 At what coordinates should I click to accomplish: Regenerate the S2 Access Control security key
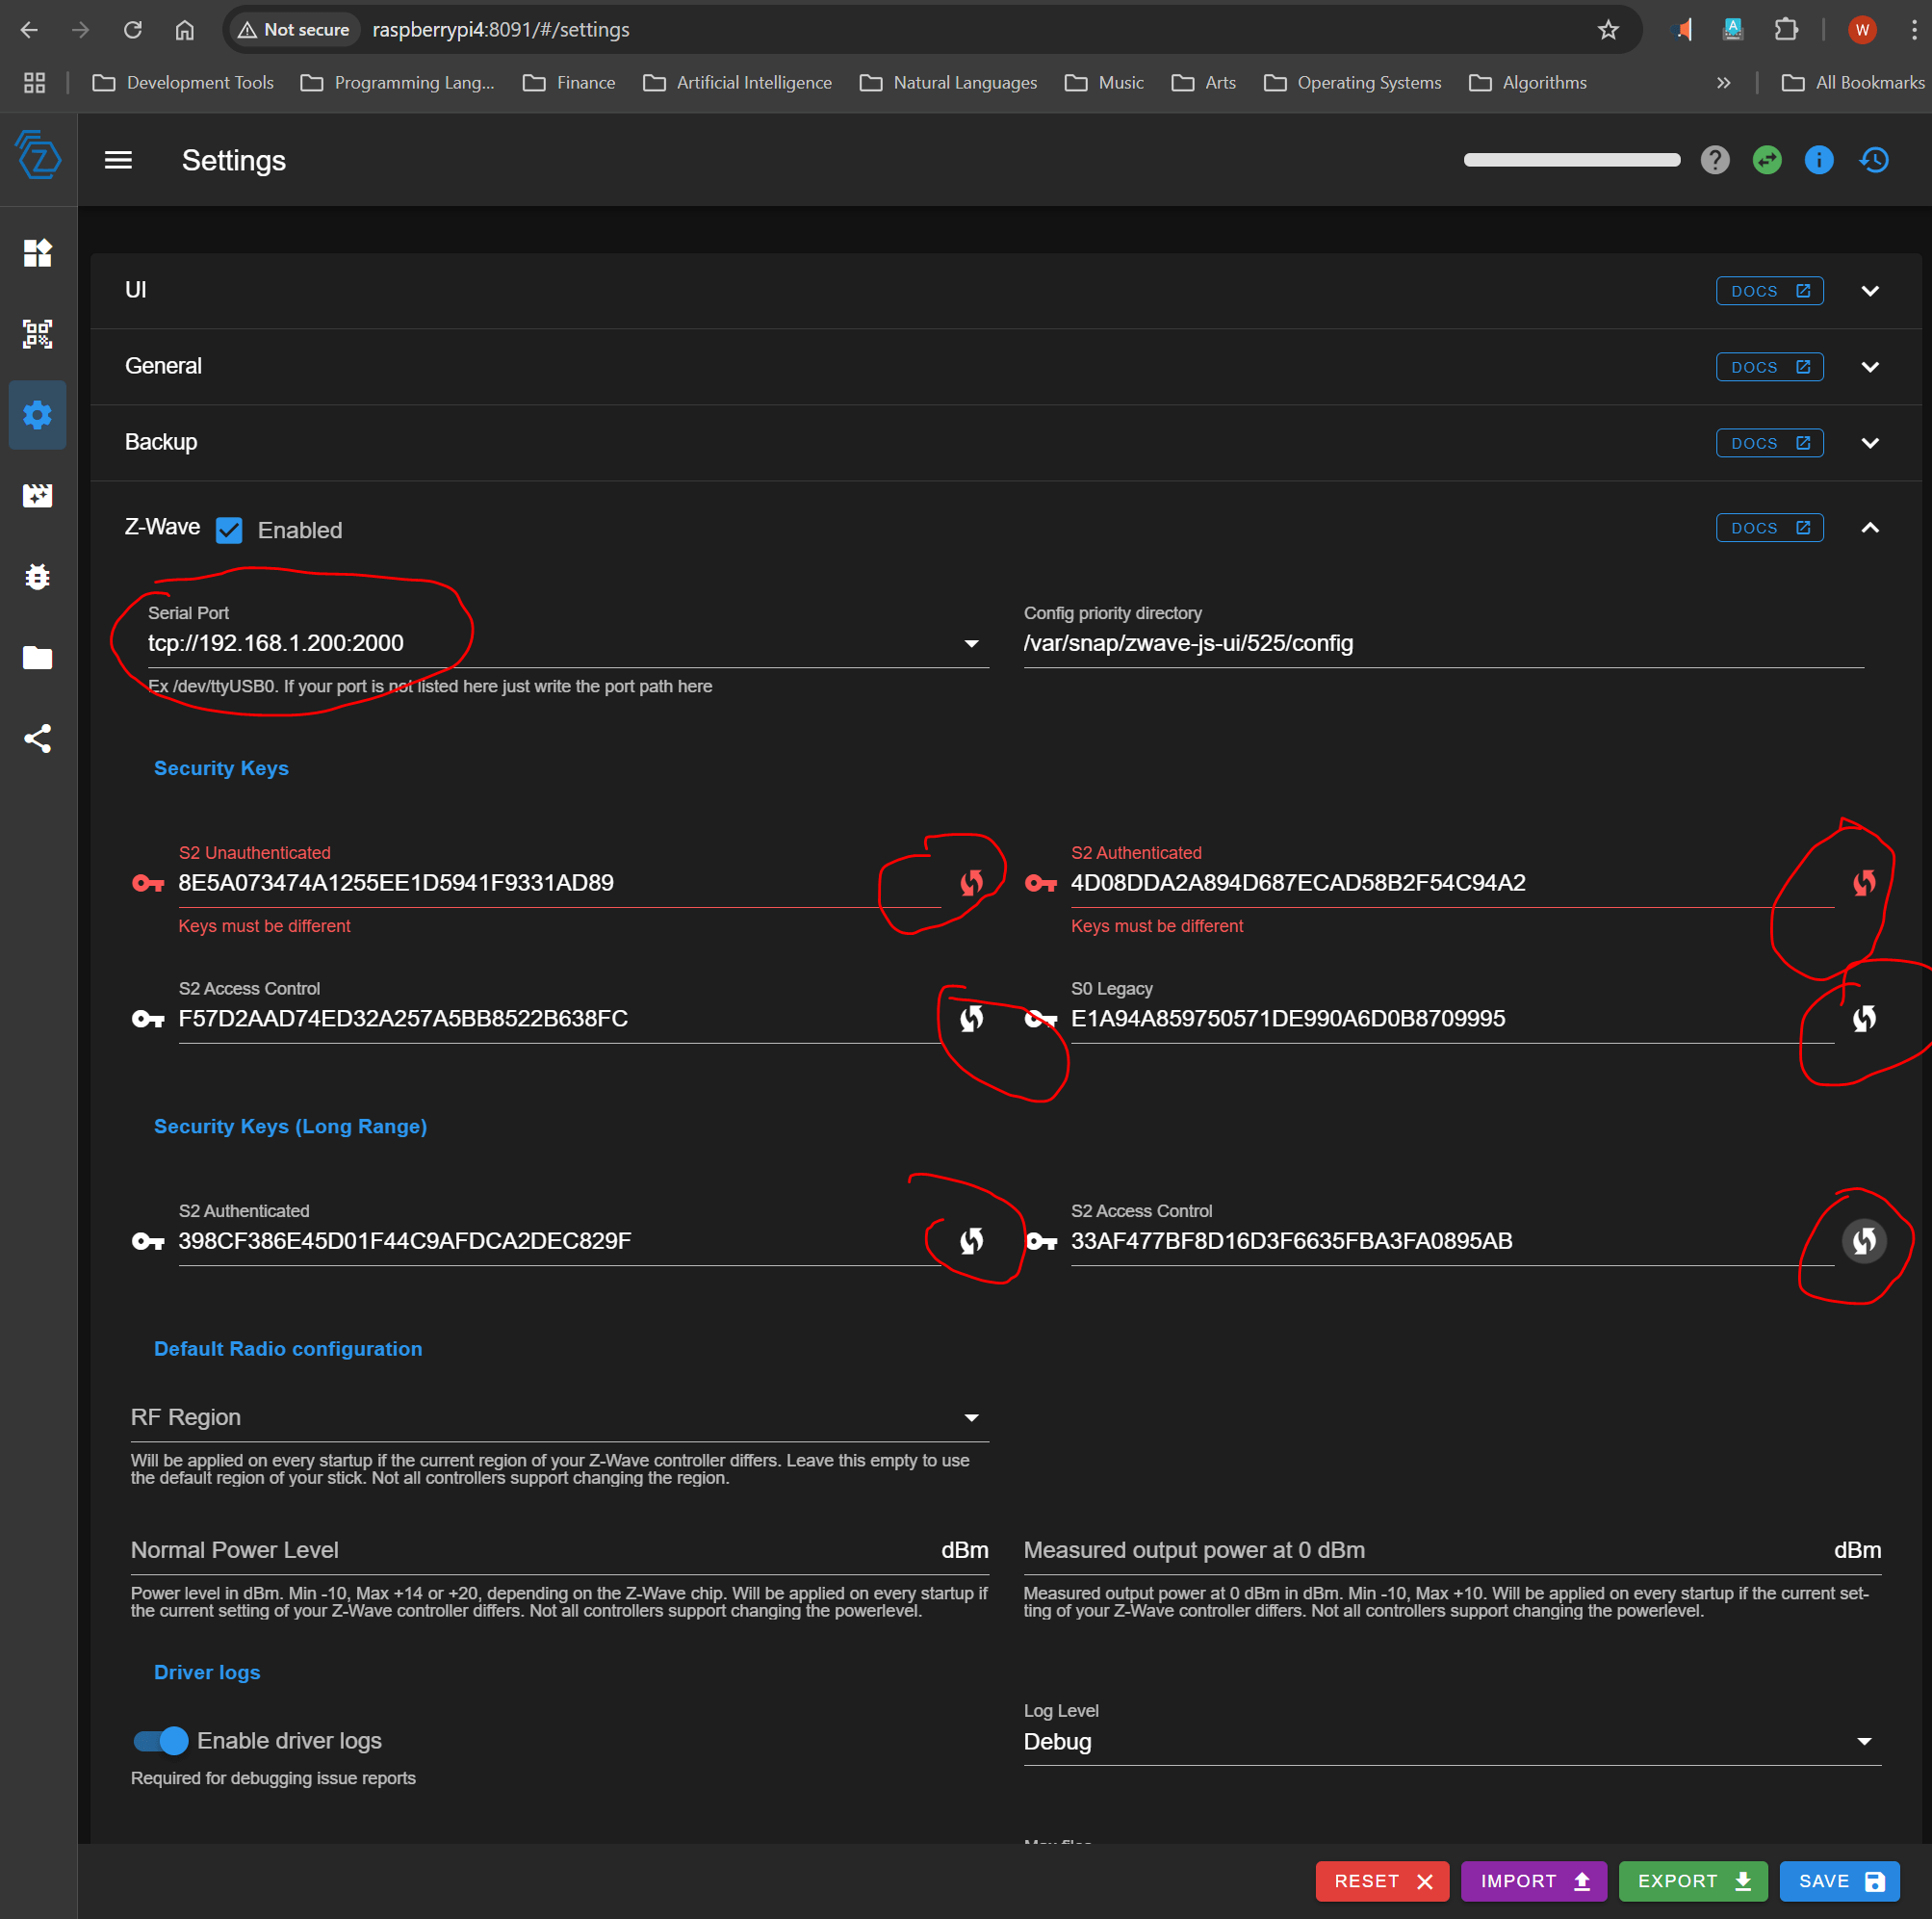[x=971, y=1019]
